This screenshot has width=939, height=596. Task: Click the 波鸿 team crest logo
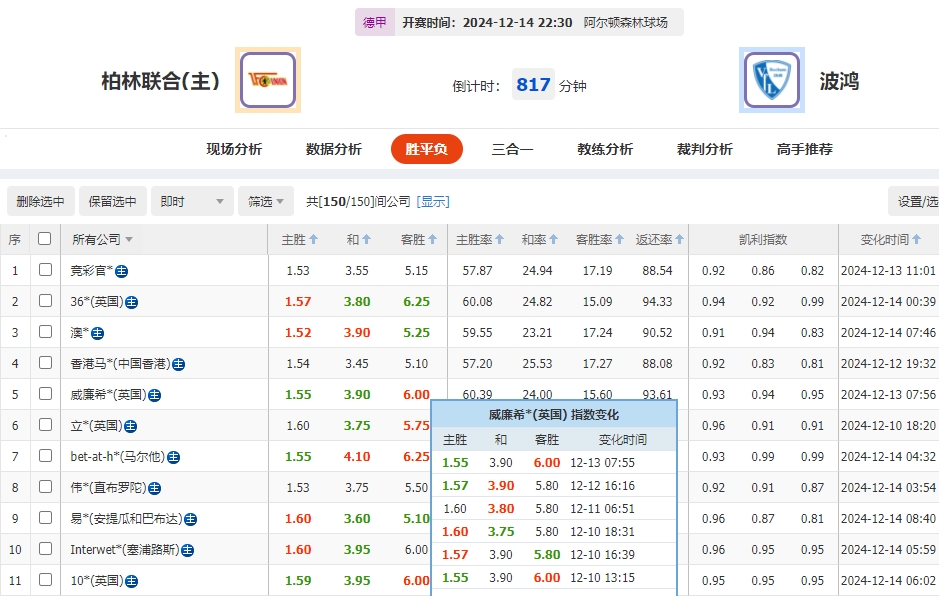pos(770,79)
